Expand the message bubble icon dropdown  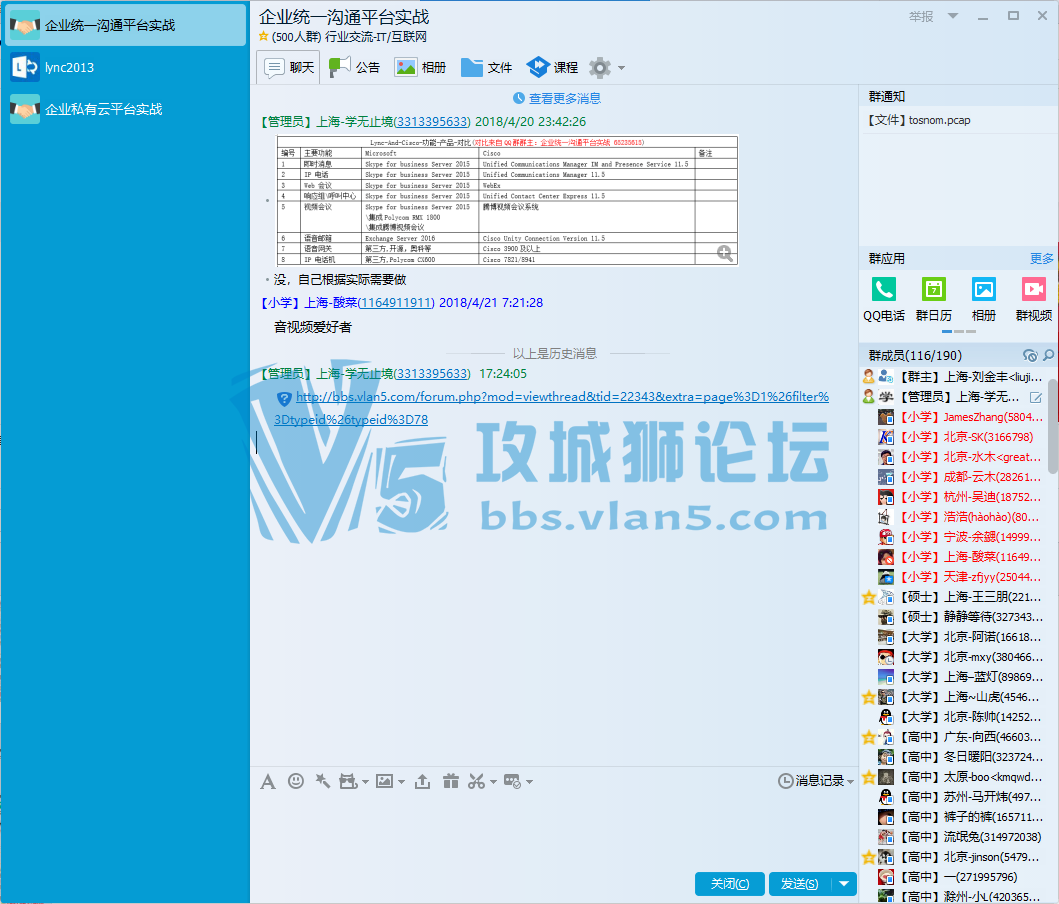(x=530, y=782)
